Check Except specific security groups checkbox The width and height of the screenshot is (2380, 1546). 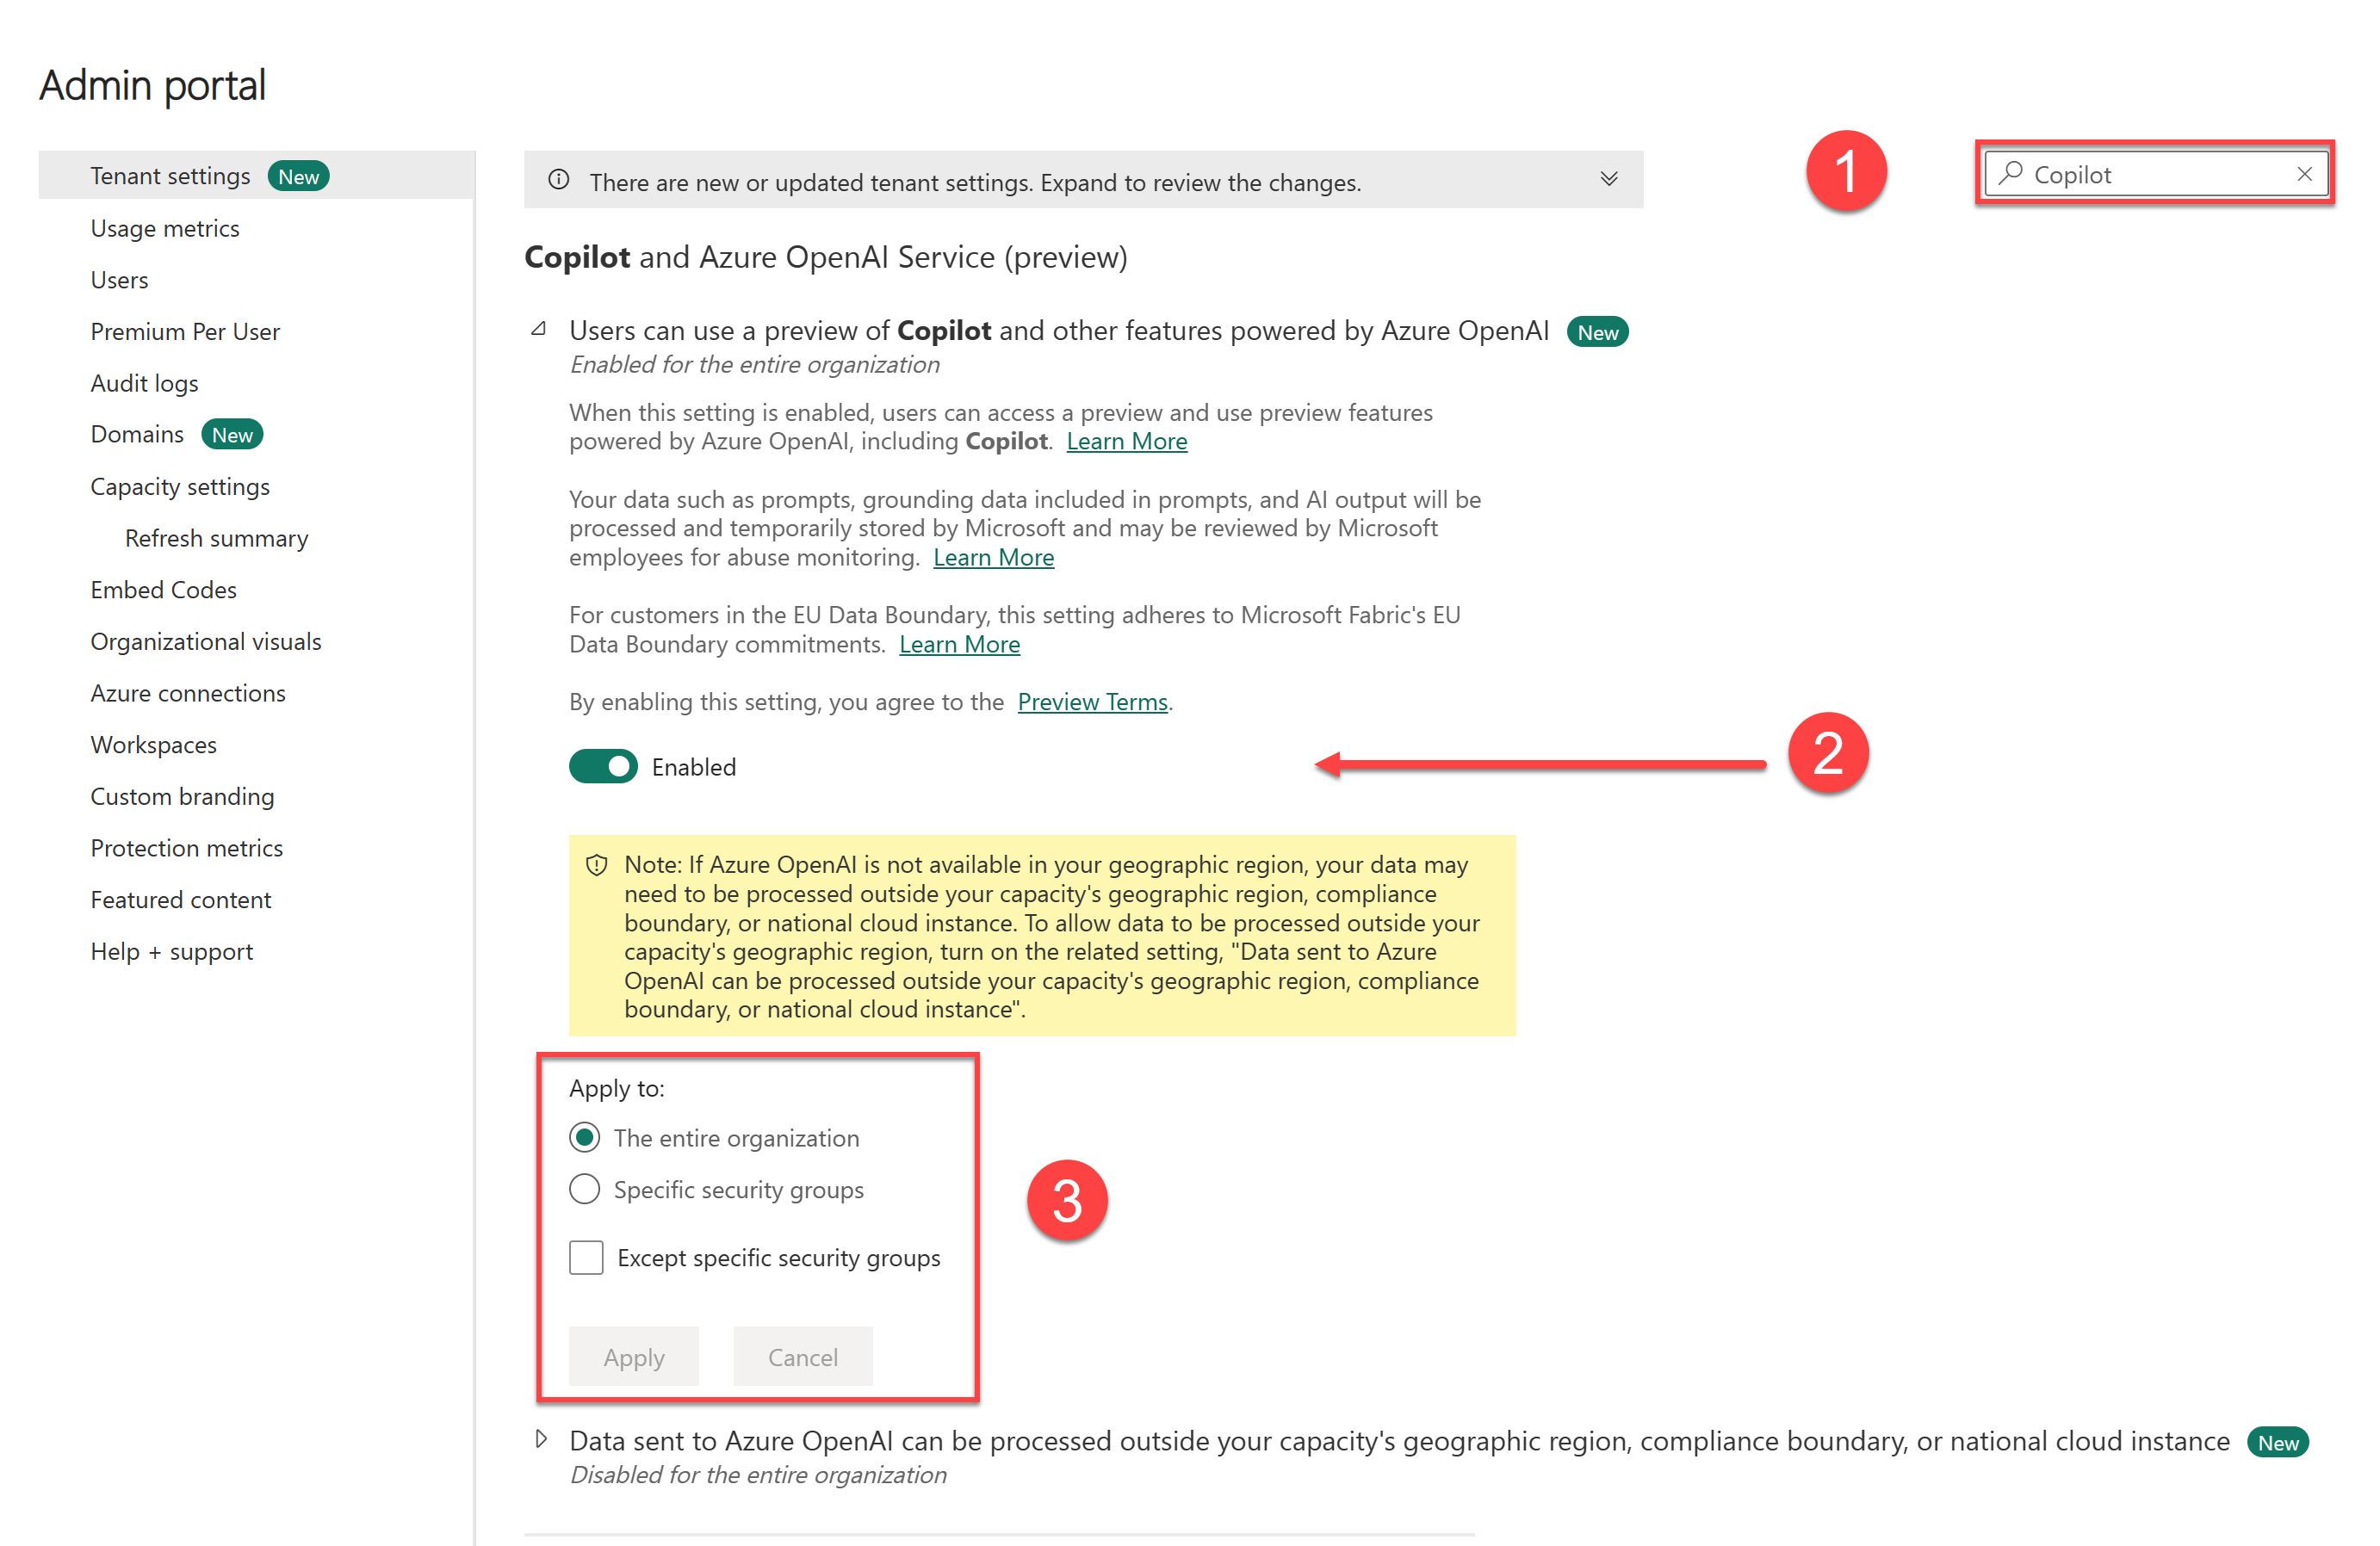point(586,1257)
